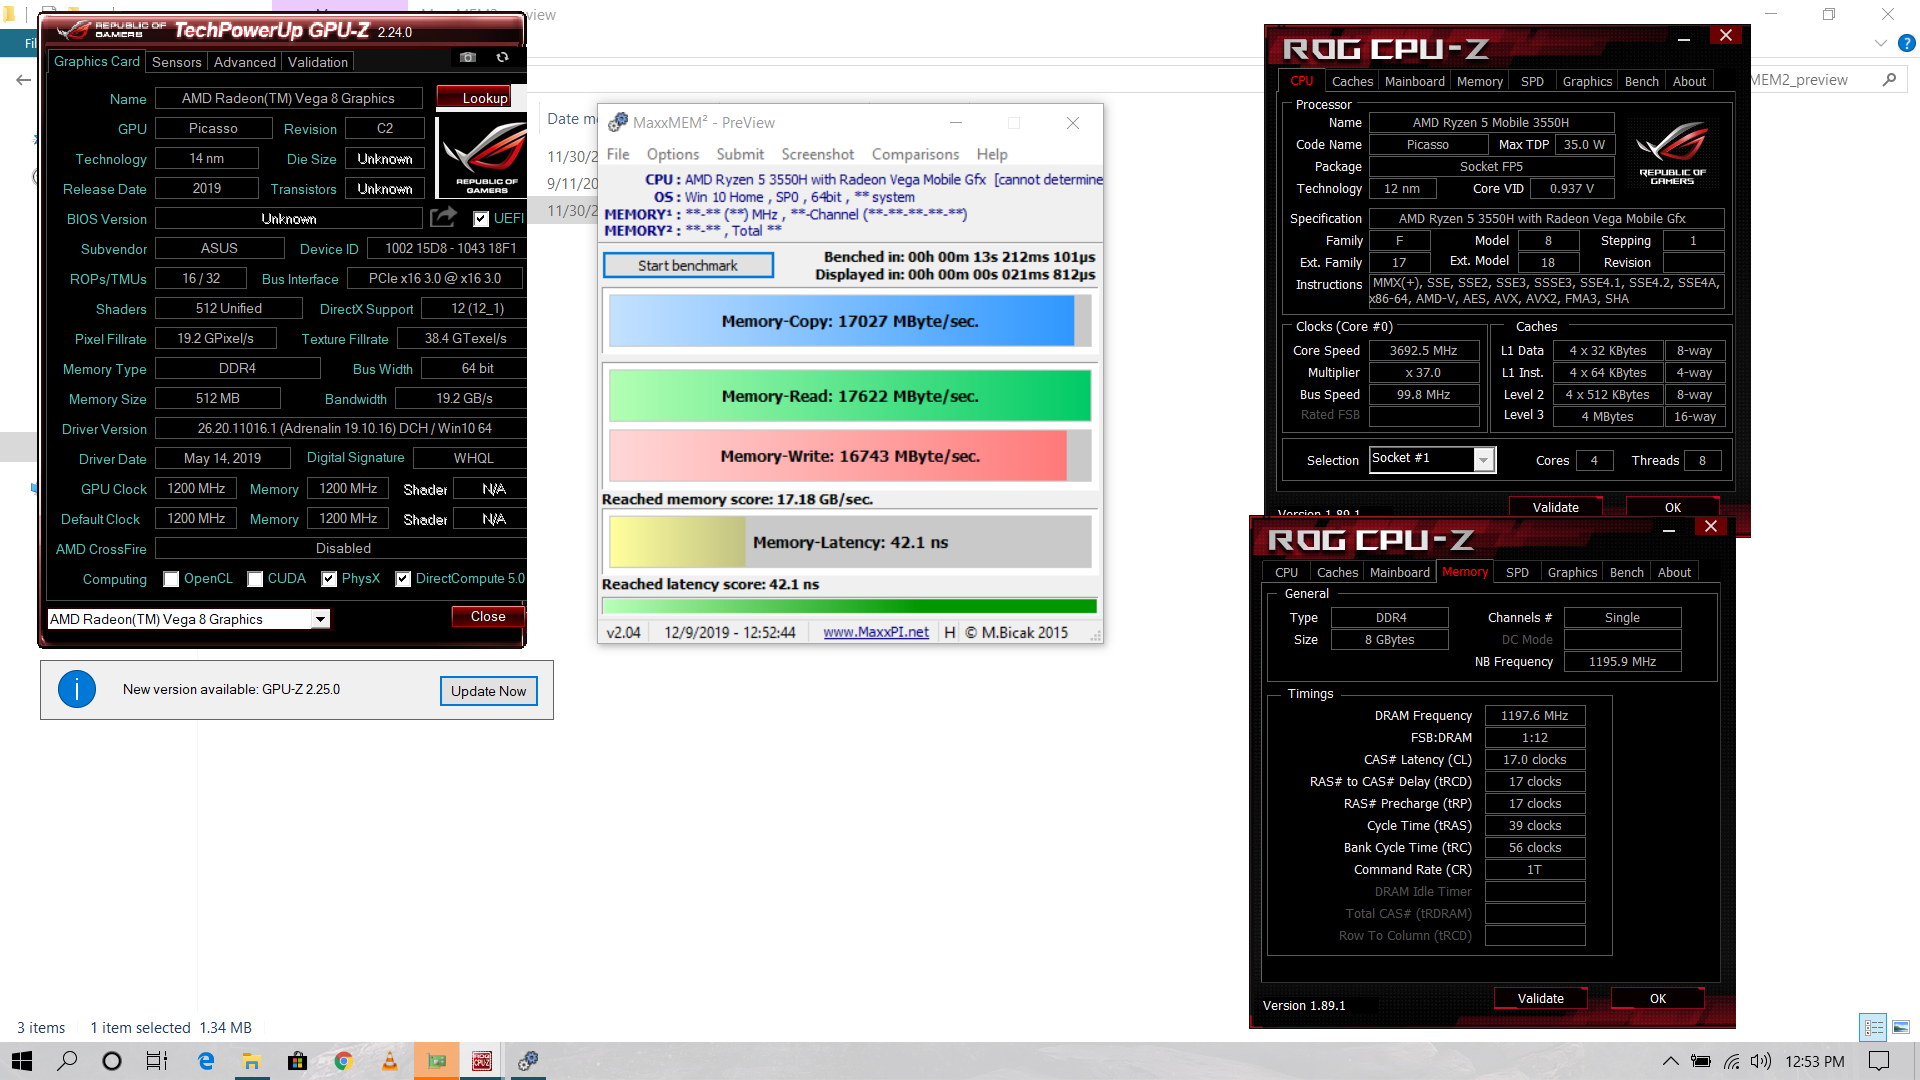Open Bench tab in upper CPU-Z window

(x=1641, y=81)
